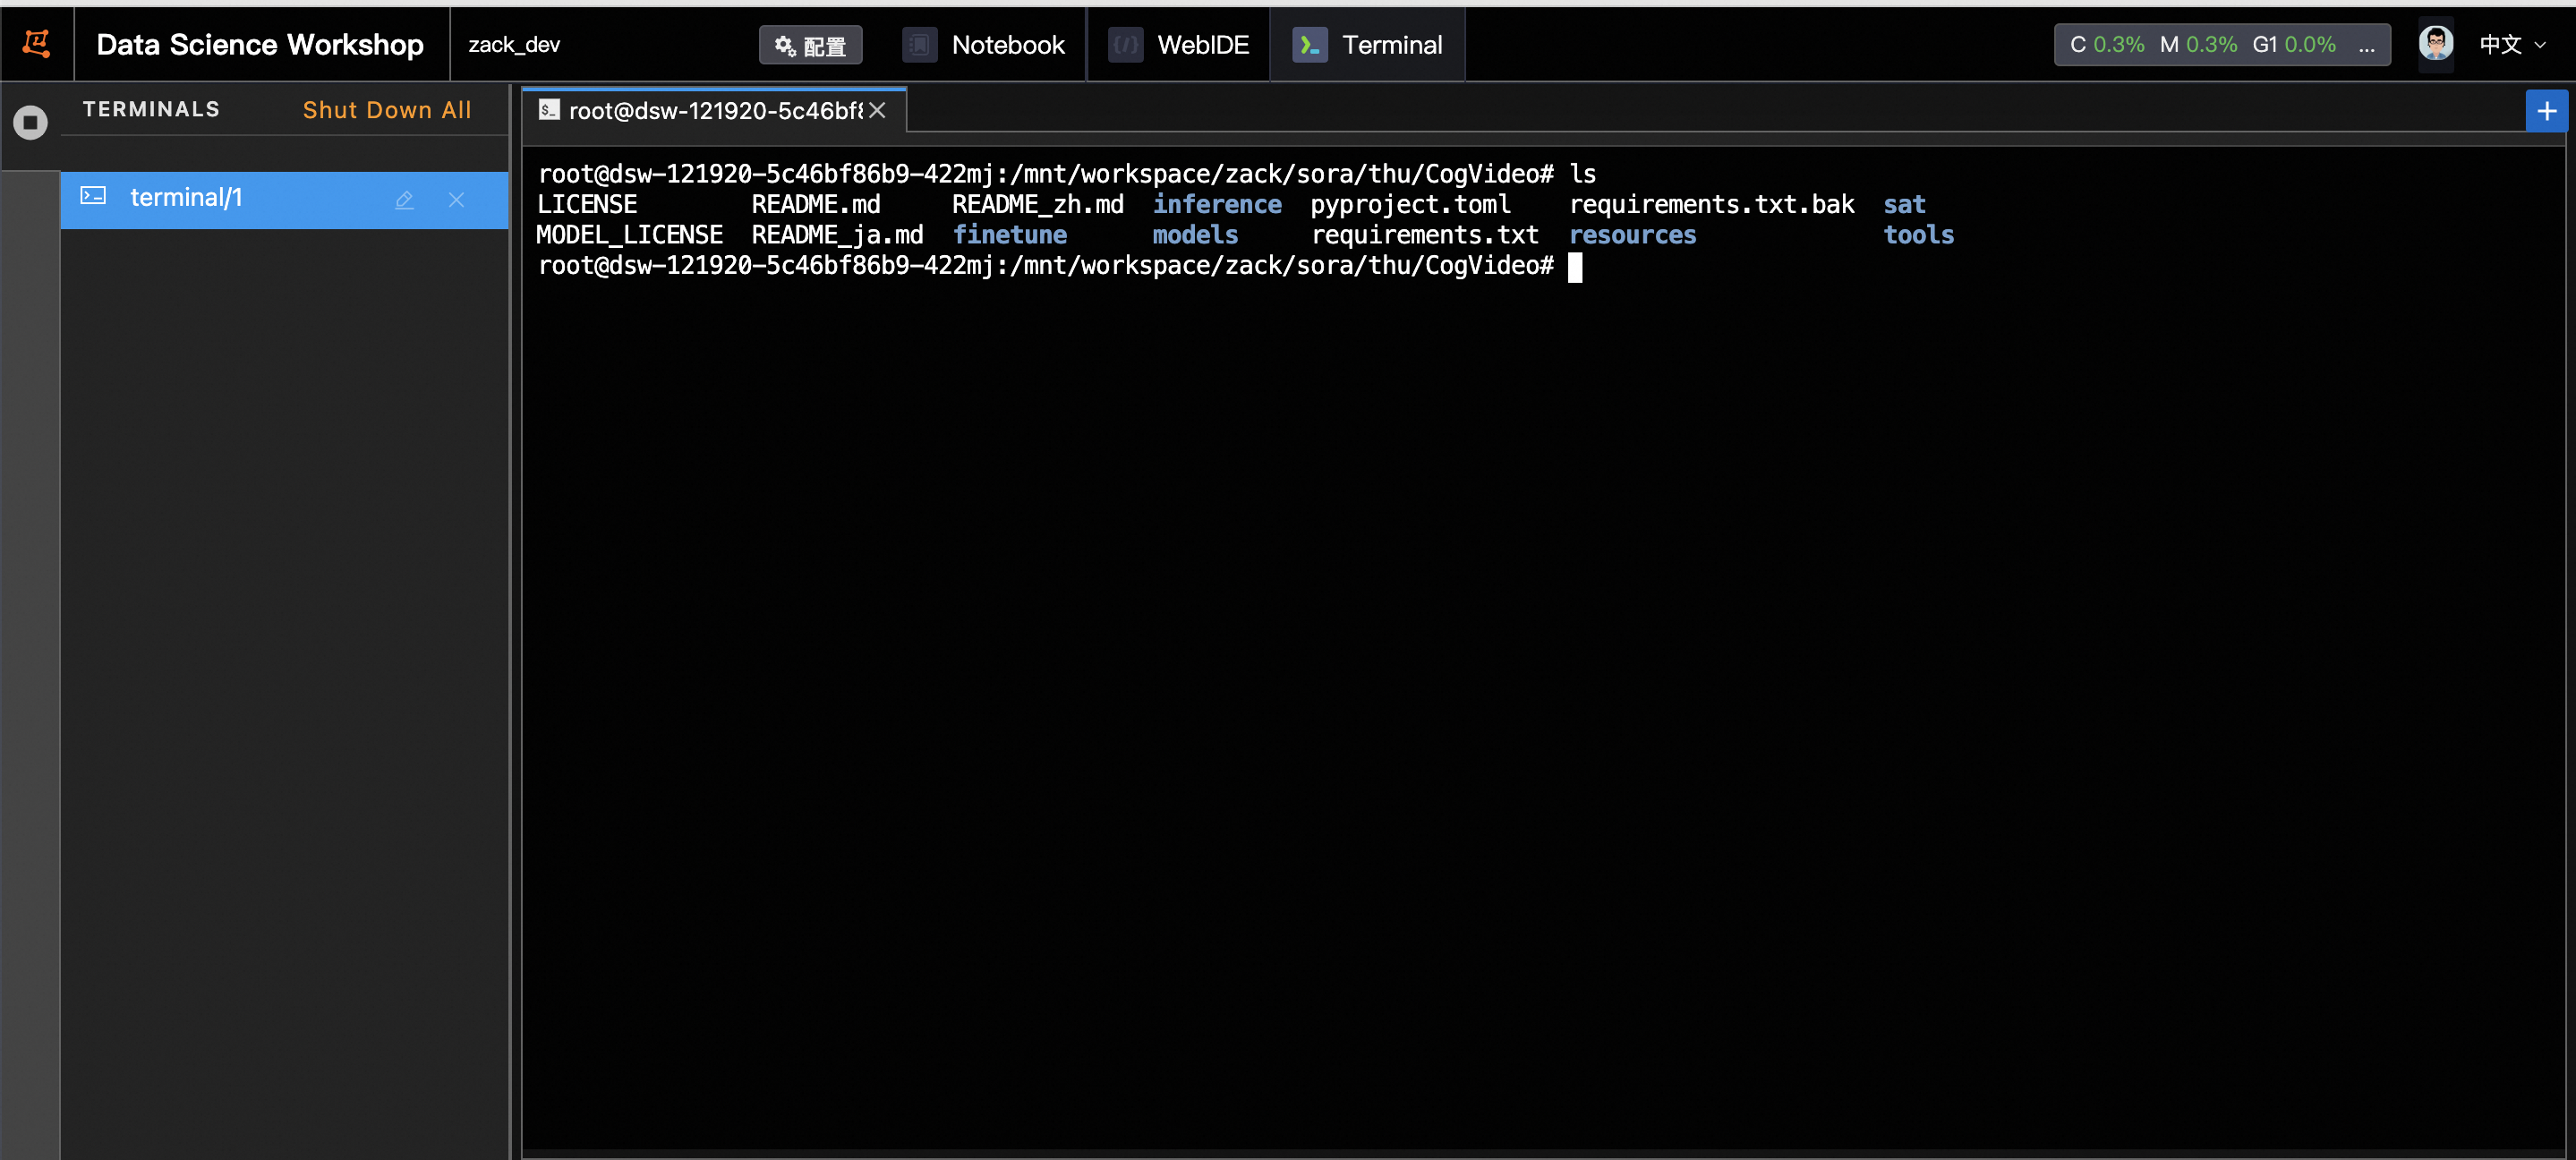
Task: Select the root@dsw-121920-5c46bf8 terminal tab
Action: pyautogui.click(x=714, y=111)
